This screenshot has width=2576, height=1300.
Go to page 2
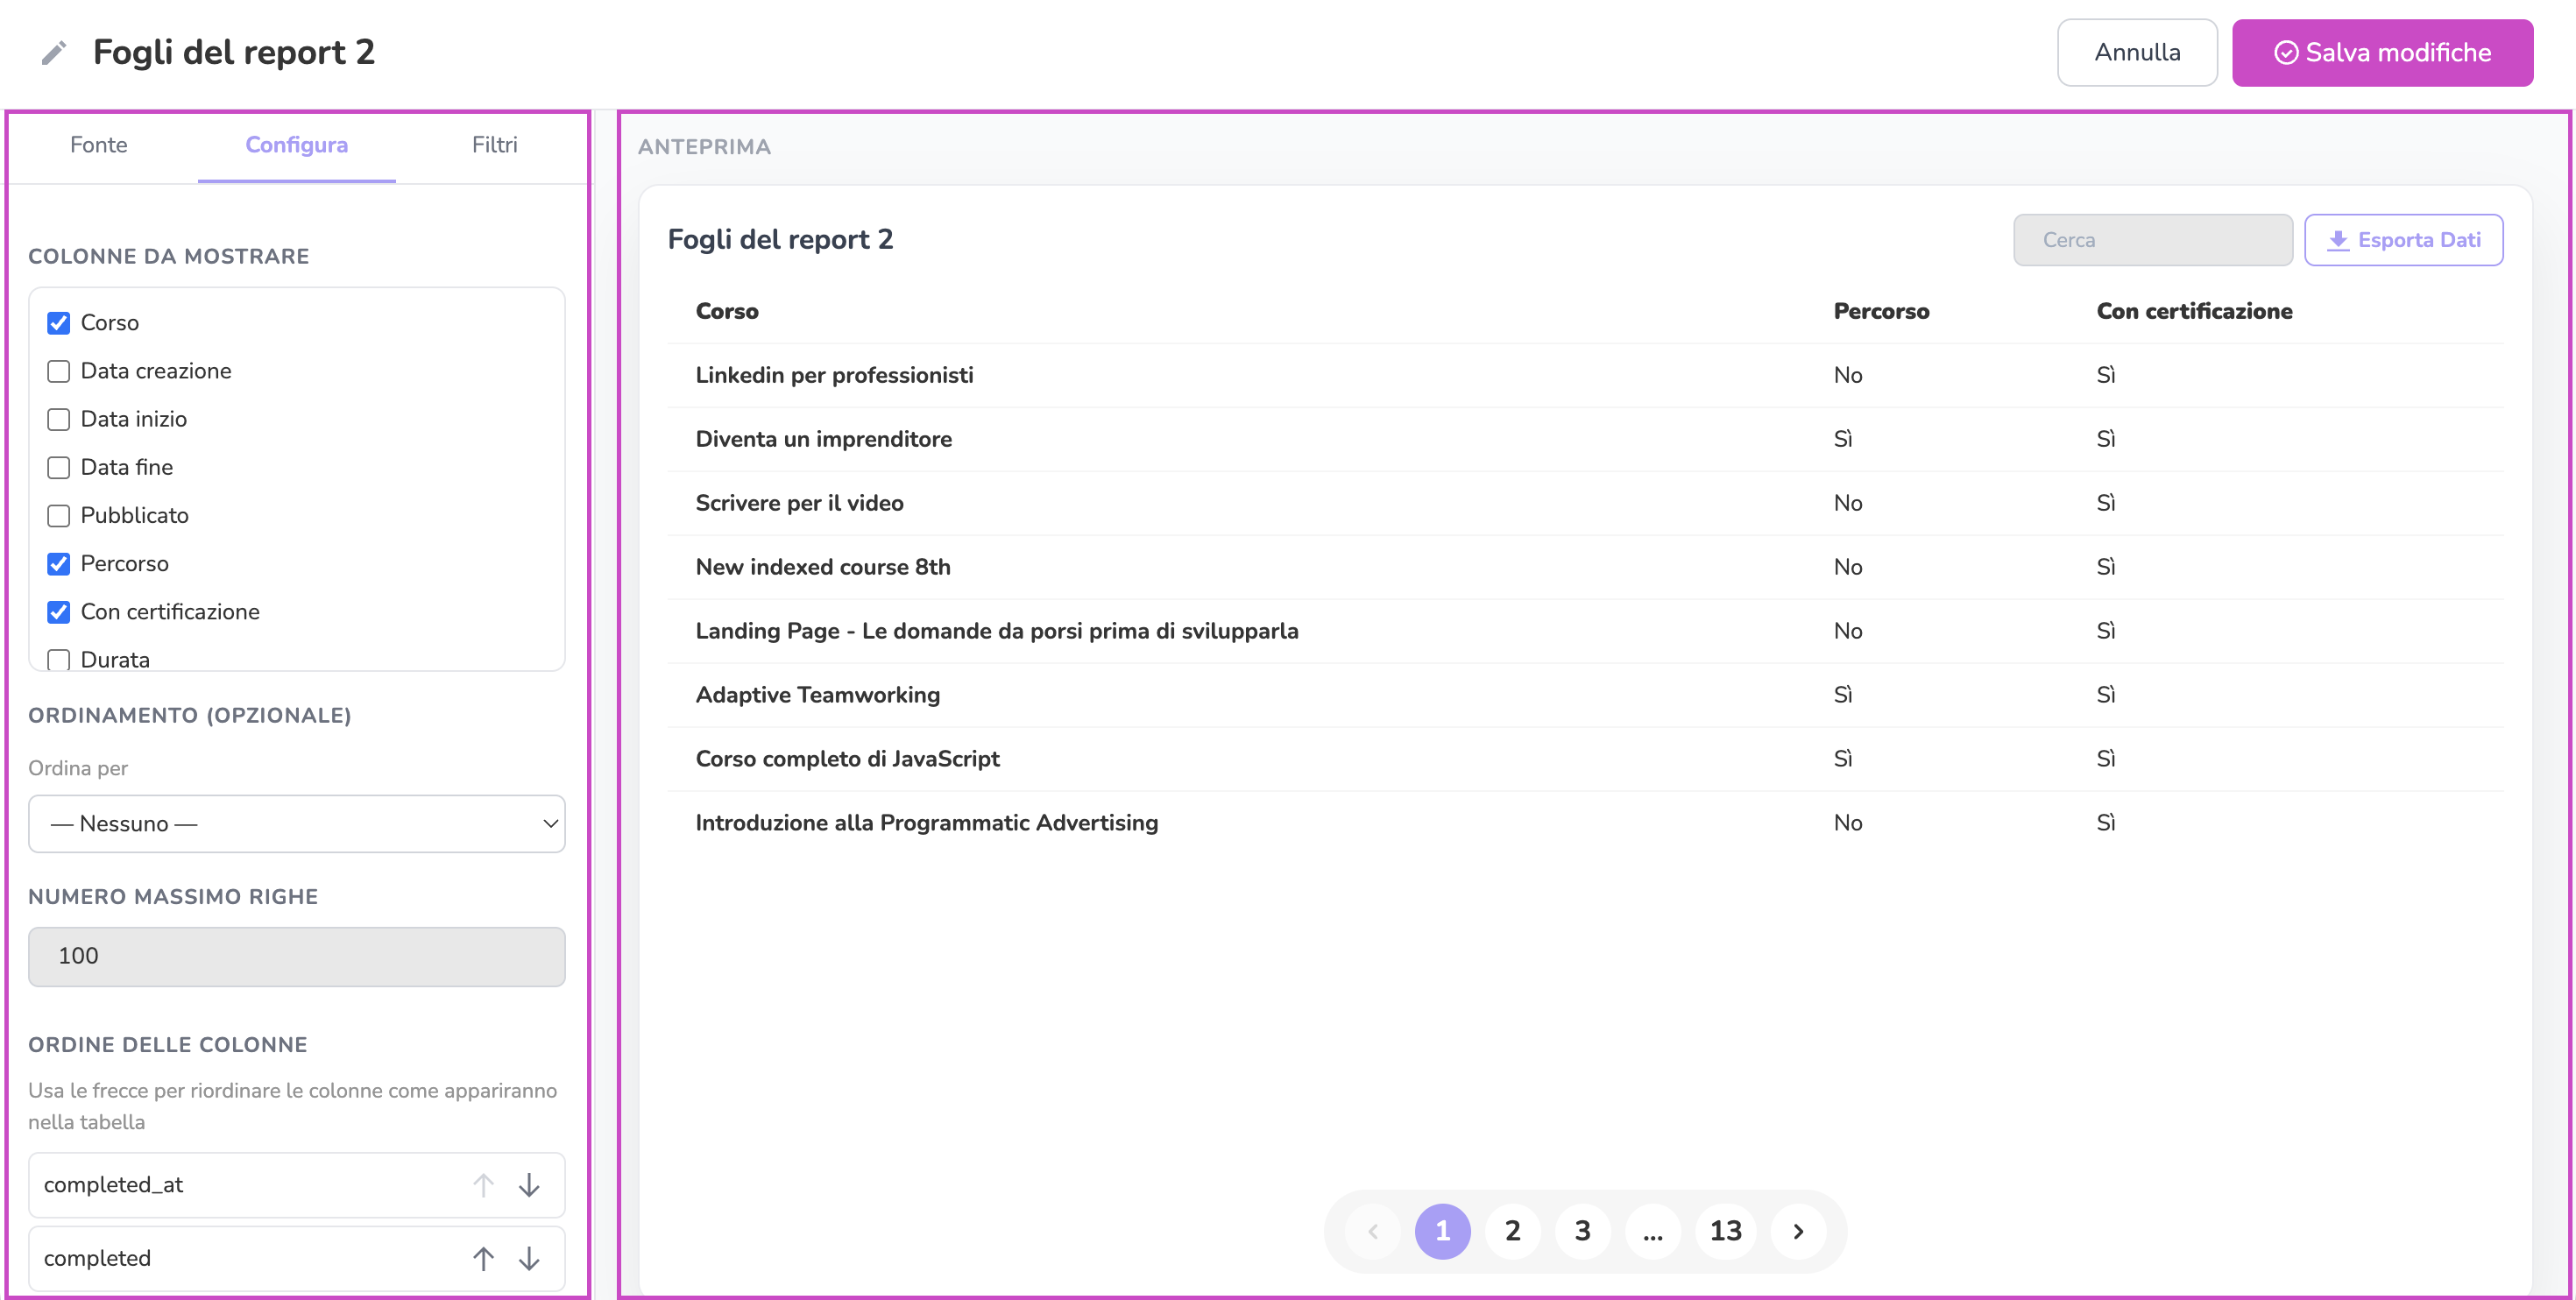1512,1231
